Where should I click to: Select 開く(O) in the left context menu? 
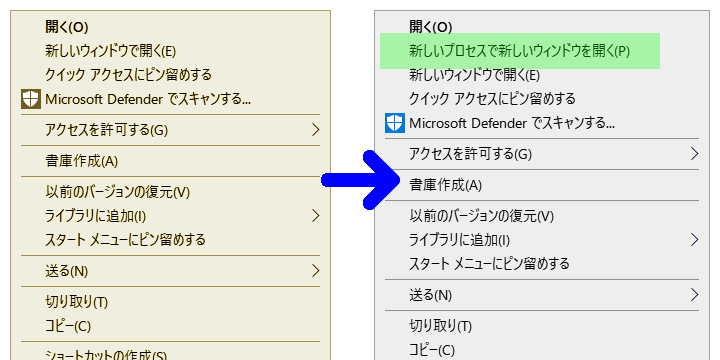pyautogui.click(x=67, y=27)
